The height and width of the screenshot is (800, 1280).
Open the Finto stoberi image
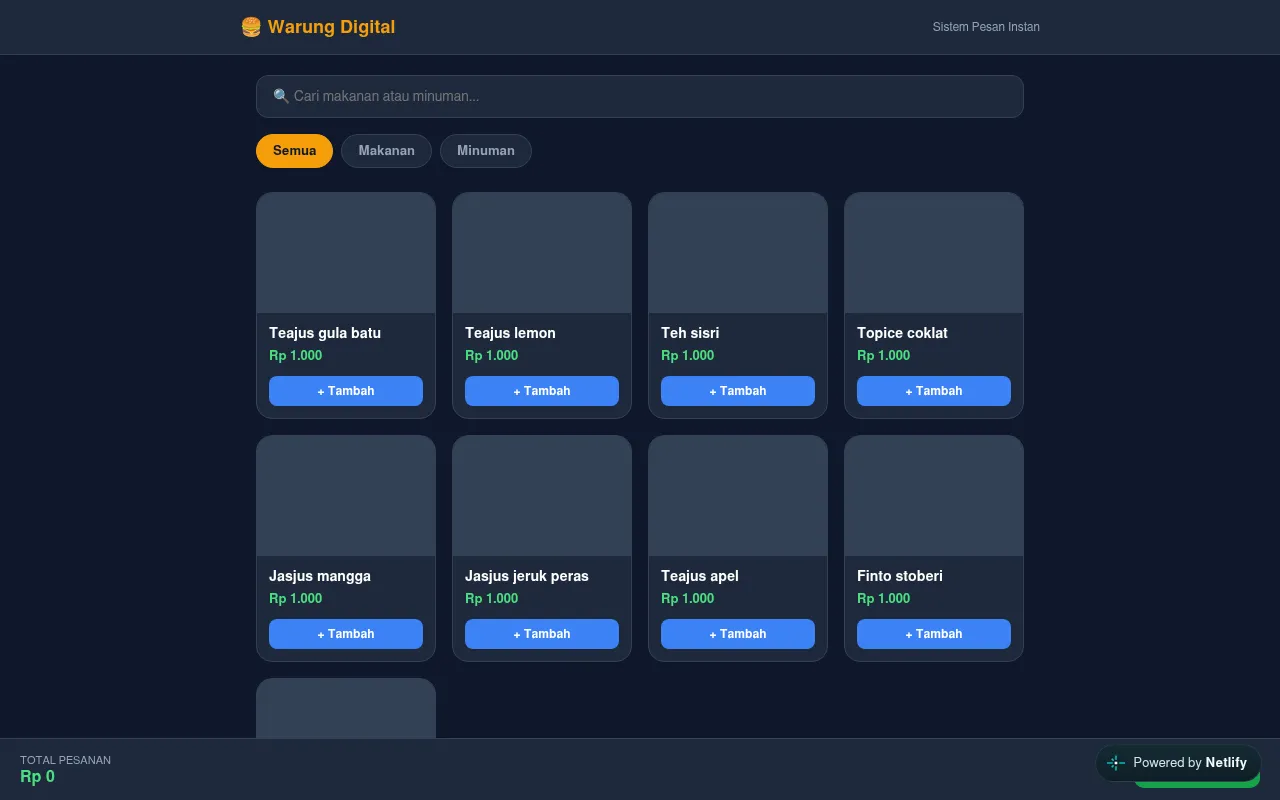point(934,496)
